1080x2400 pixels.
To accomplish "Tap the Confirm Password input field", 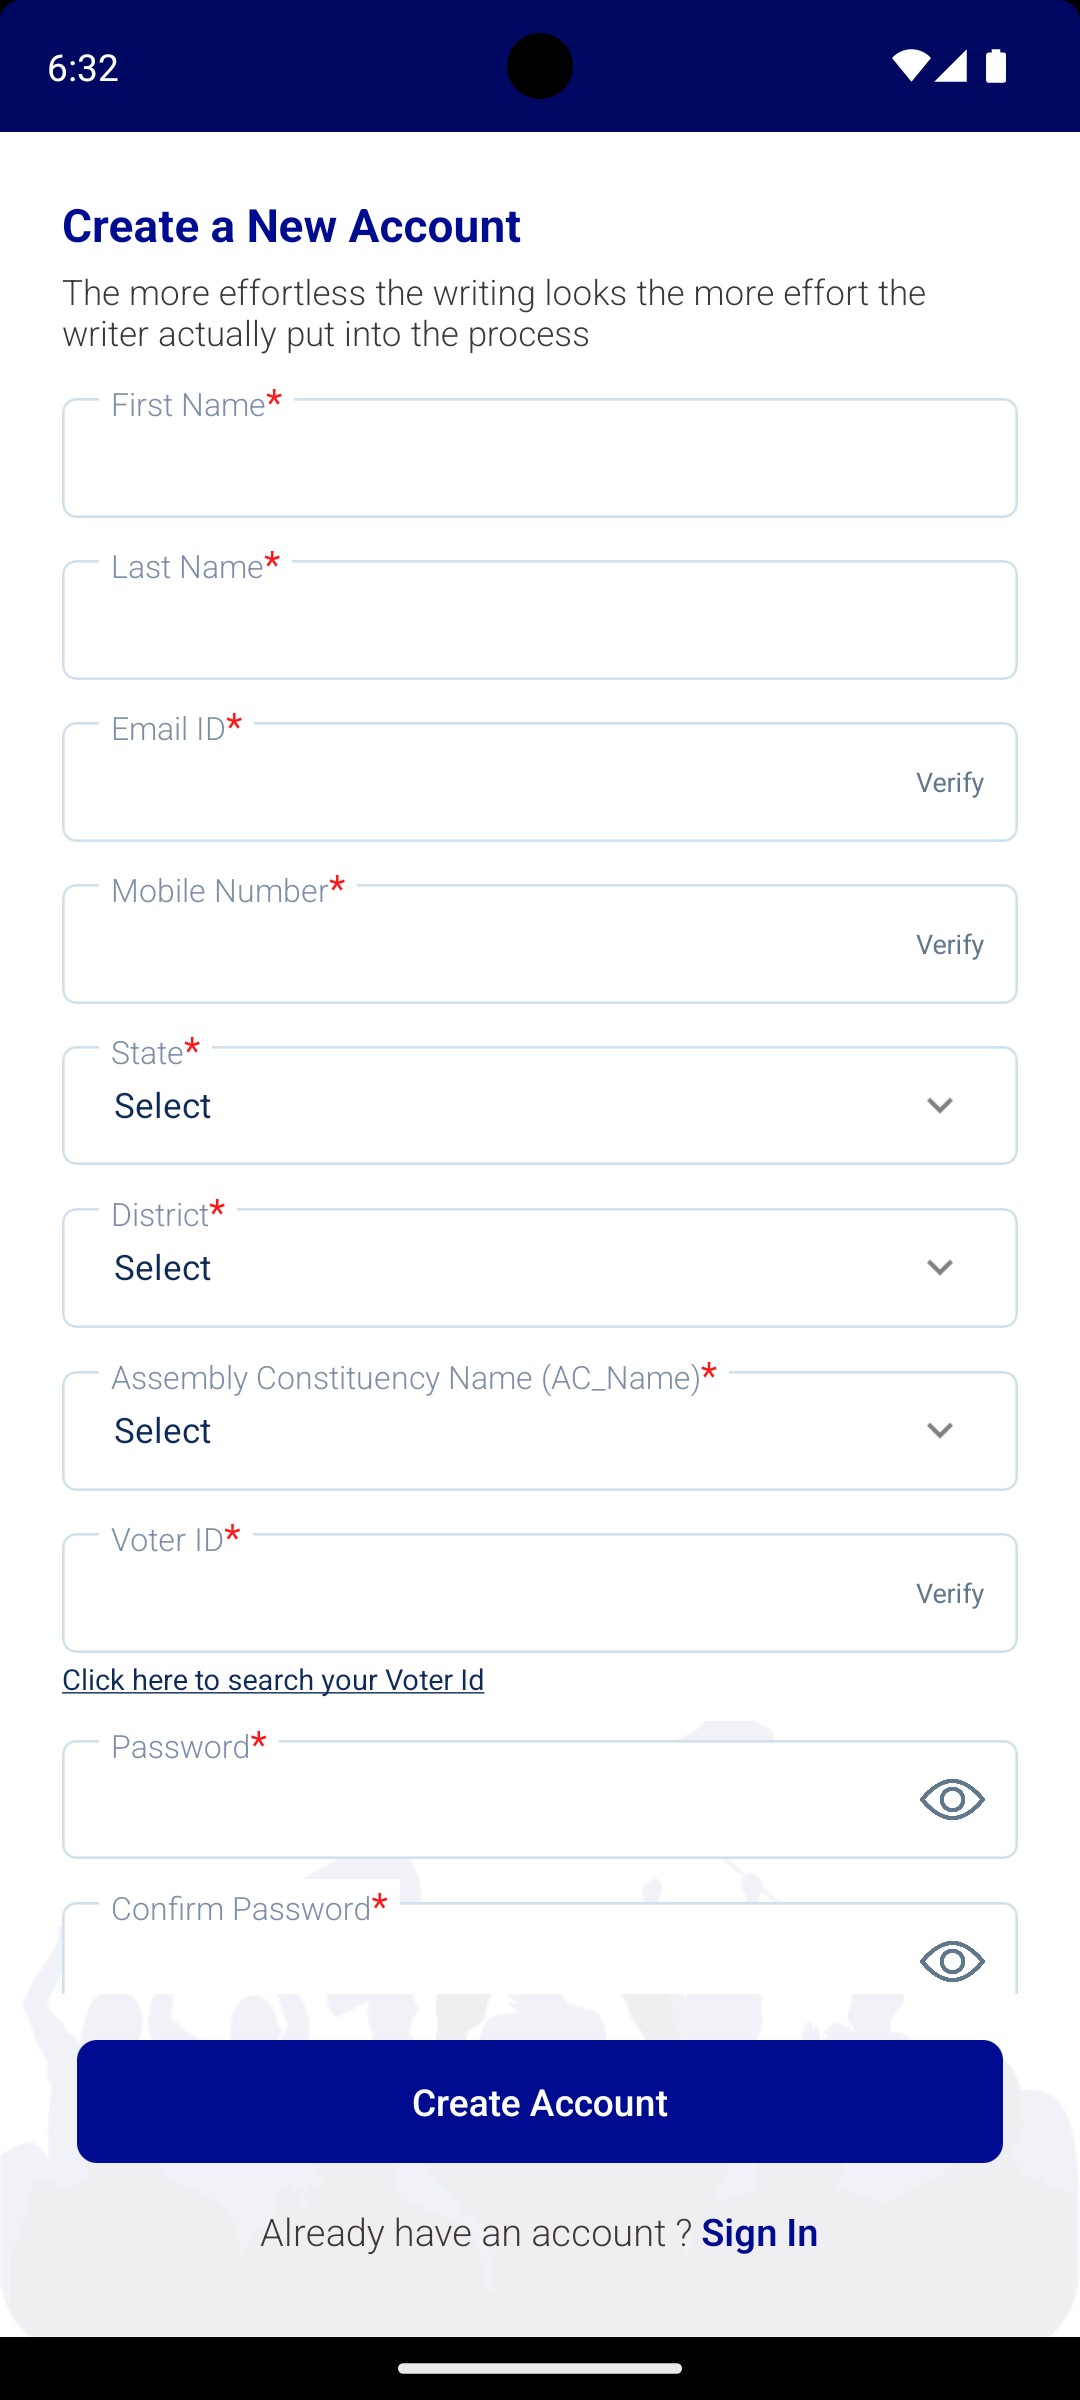I will pos(480,1960).
